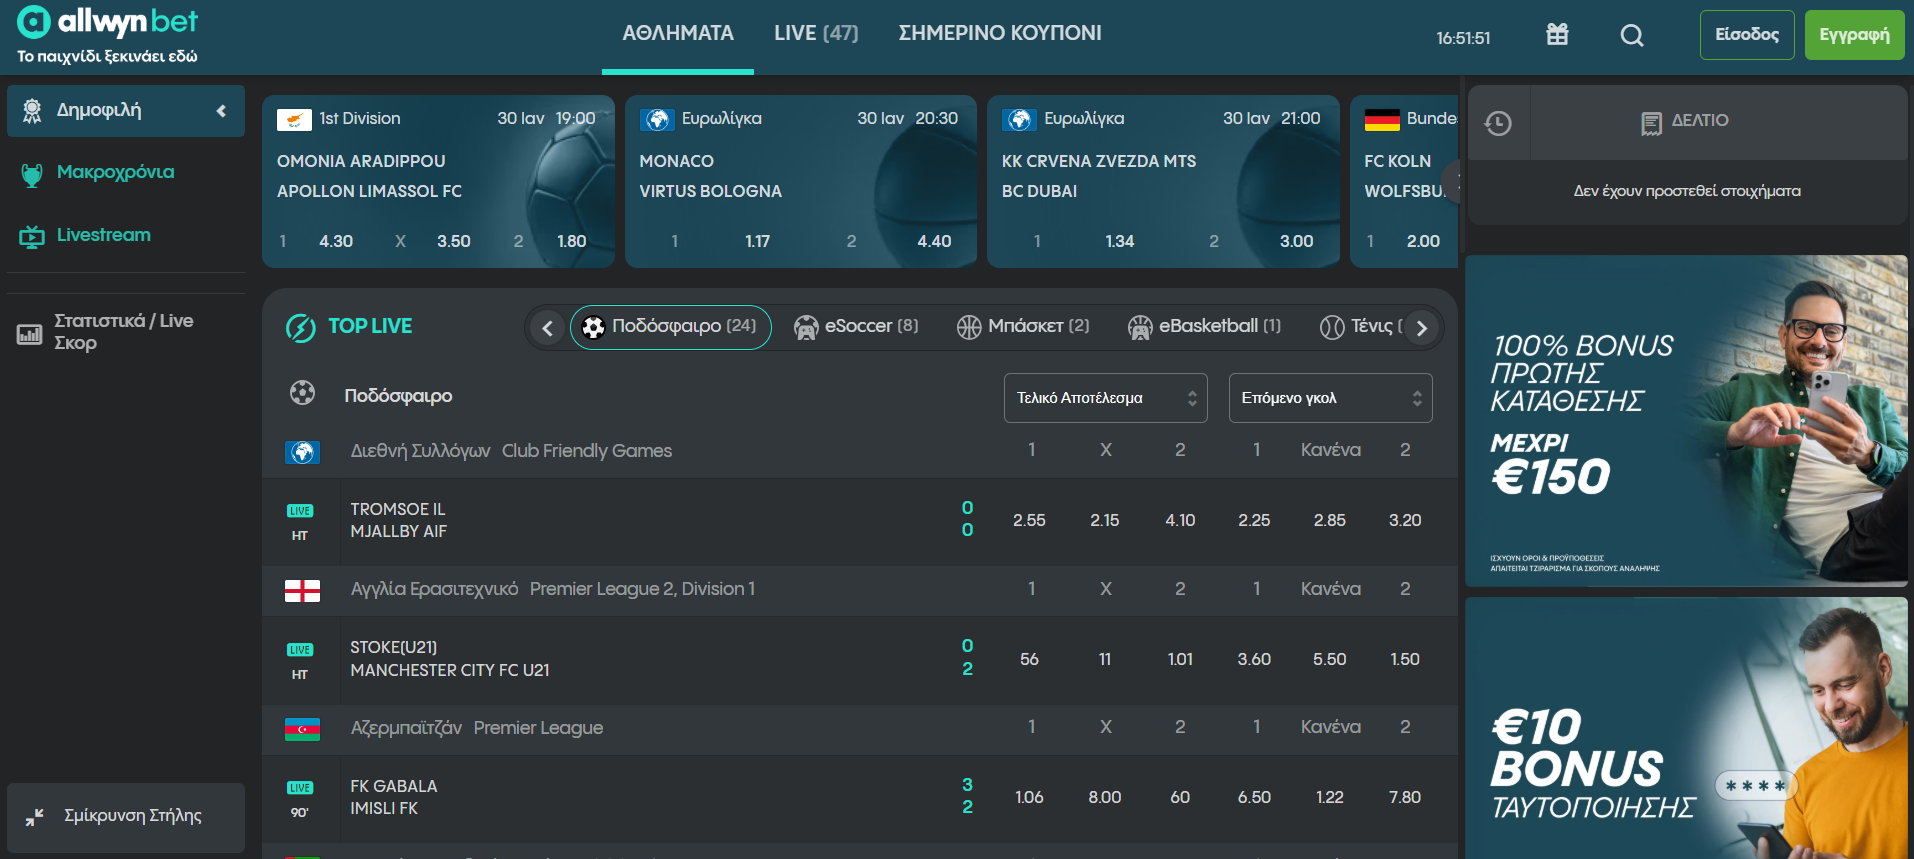The width and height of the screenshot is (1914, 859).
Task: Click the ΔΕΛΤΙΟ betslip icon
Action: pyautogui.click(x=1651, y=123)
